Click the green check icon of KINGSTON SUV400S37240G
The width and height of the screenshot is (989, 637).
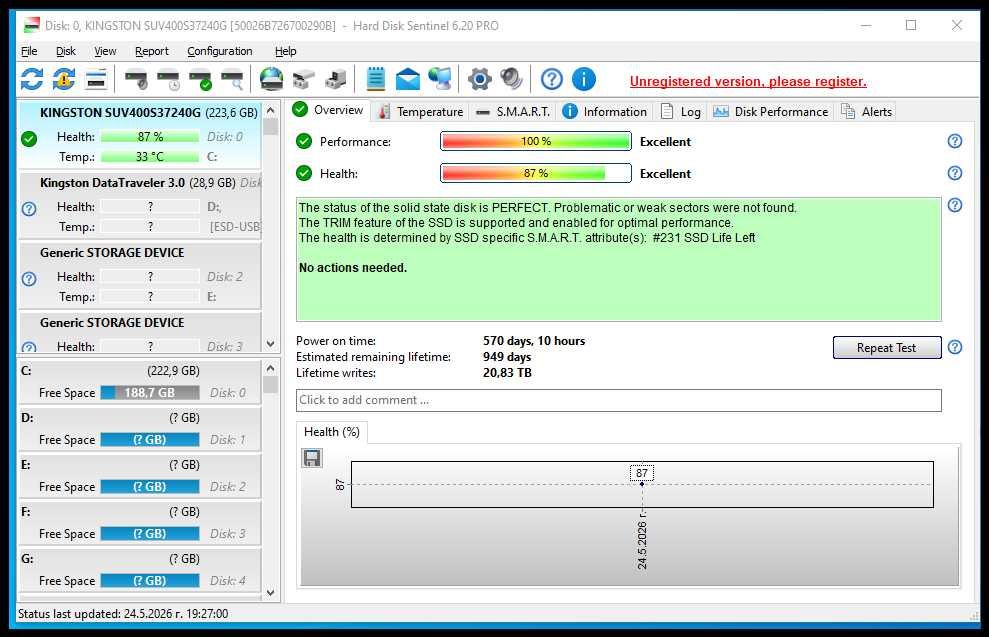[29, 139]
